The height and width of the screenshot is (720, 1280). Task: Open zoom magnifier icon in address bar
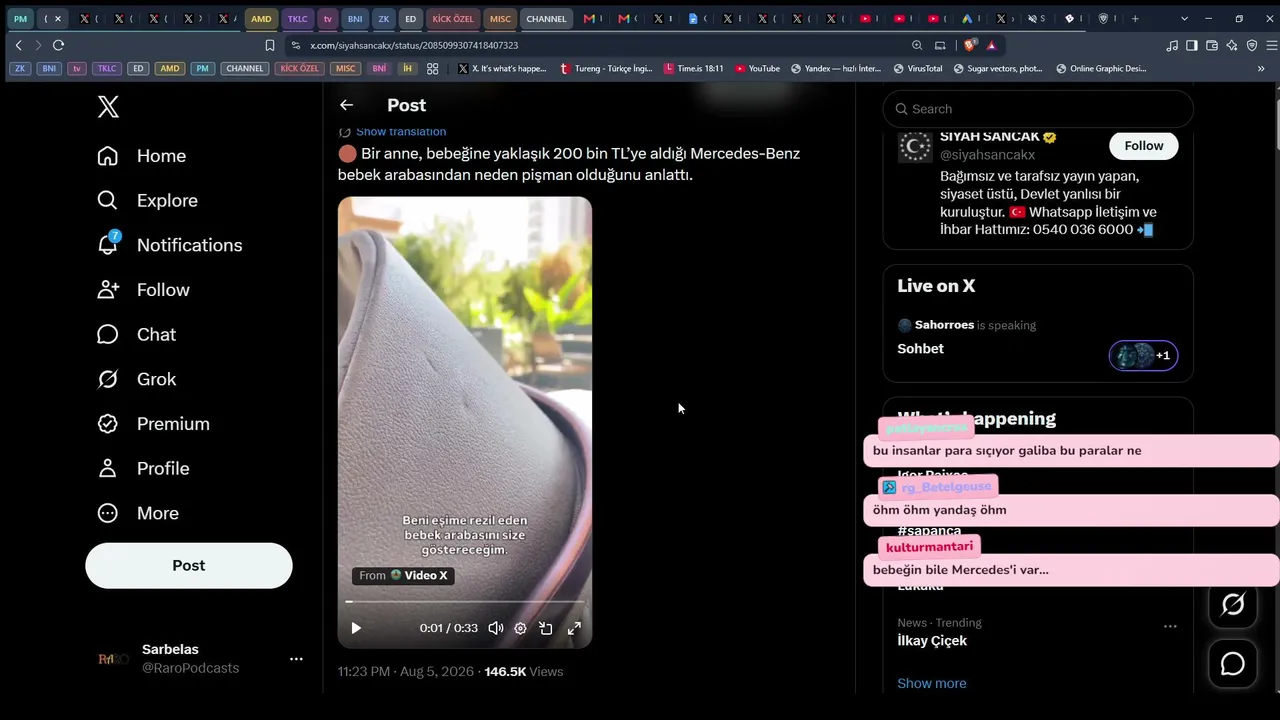917,45
